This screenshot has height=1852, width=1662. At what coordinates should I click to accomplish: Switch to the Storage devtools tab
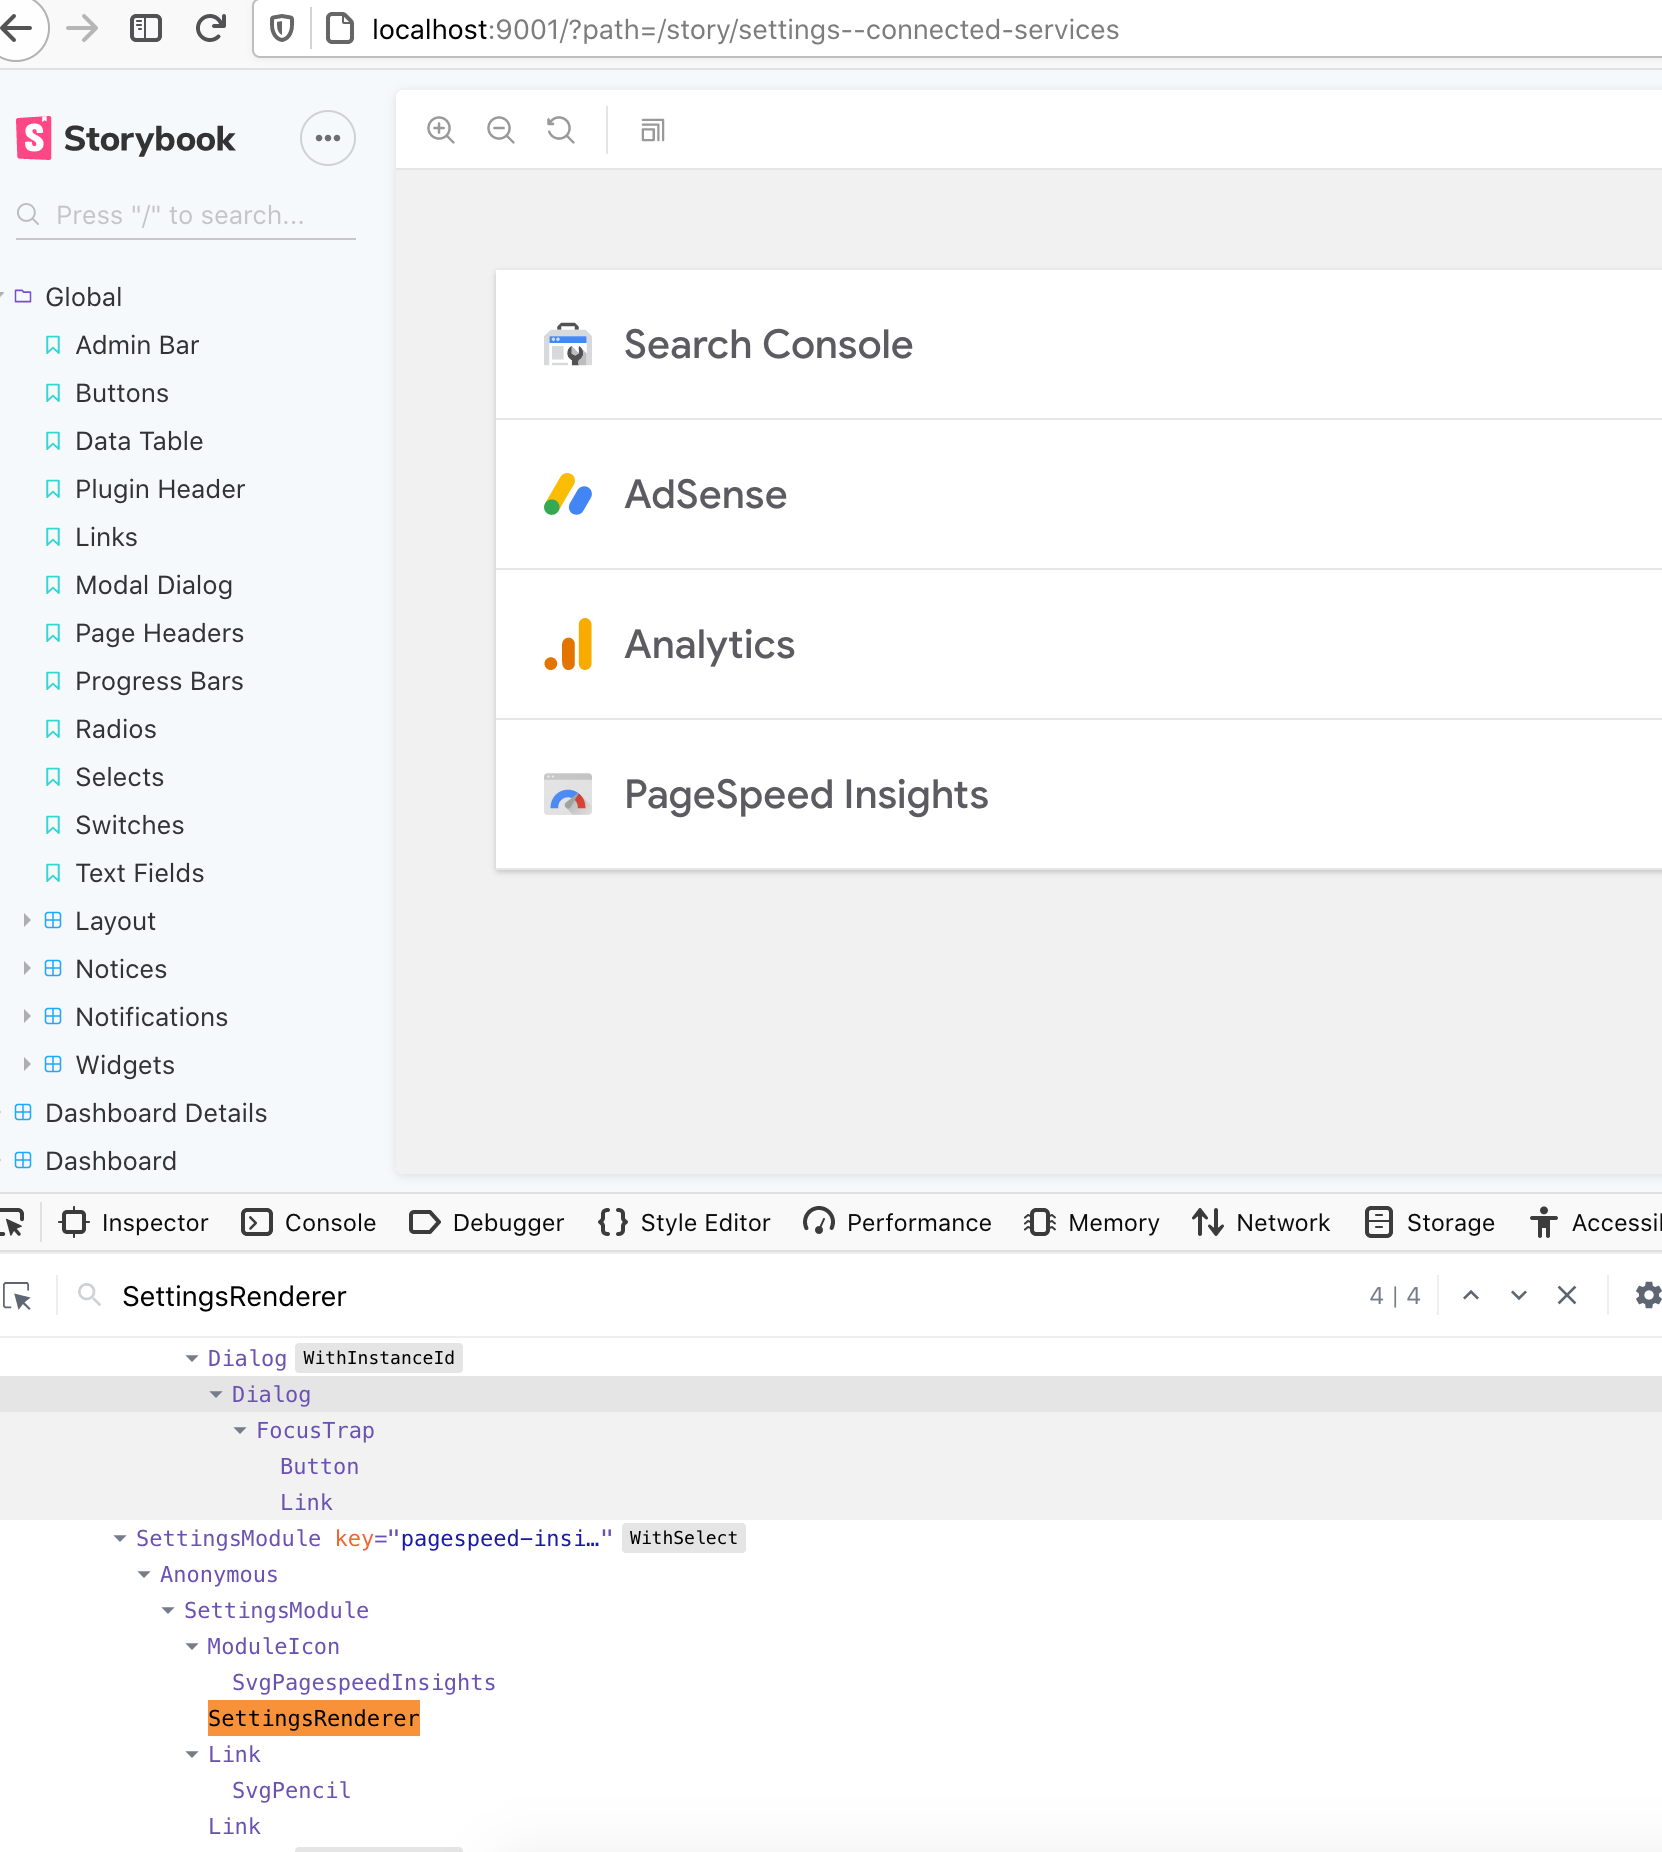1430,1222
